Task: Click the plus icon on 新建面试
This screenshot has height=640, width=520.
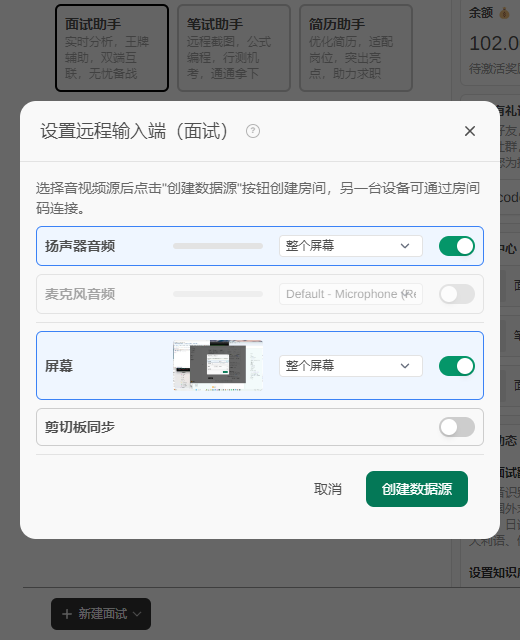Action: point(67,614)
